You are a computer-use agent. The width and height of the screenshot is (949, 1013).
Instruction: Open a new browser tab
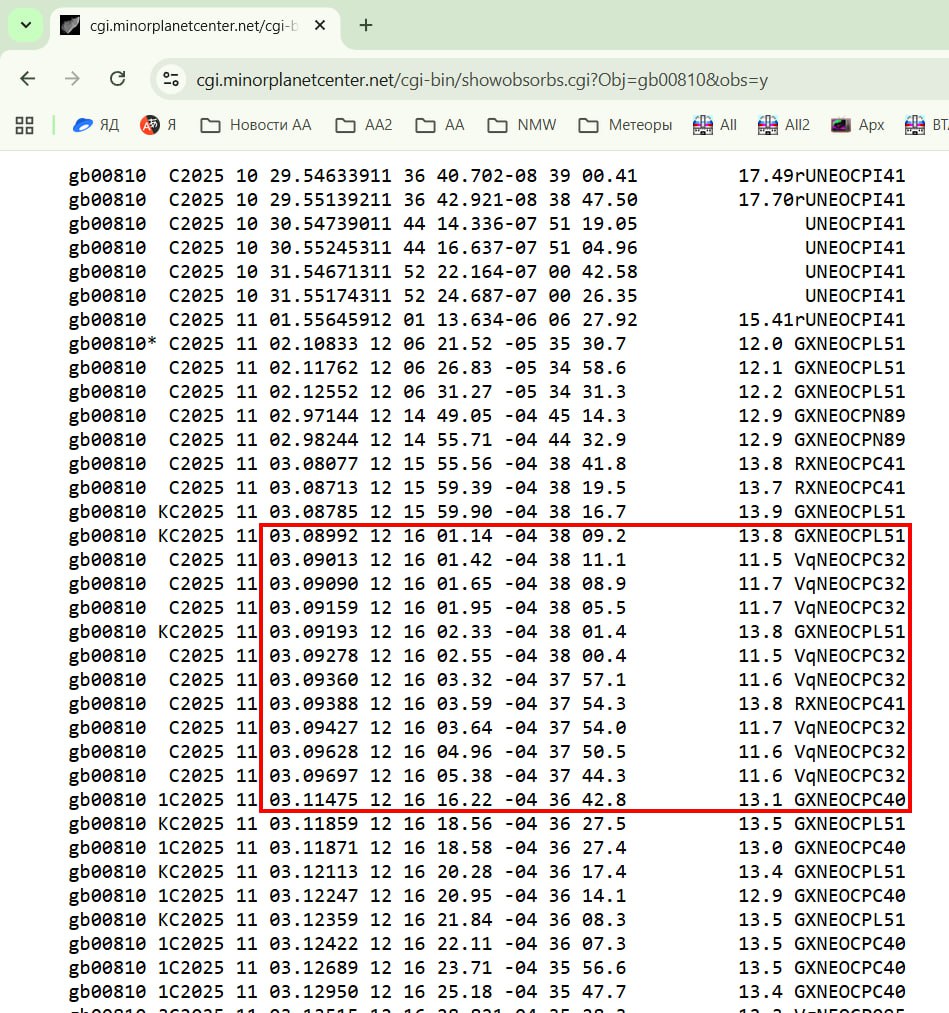(x=366, y=25)
